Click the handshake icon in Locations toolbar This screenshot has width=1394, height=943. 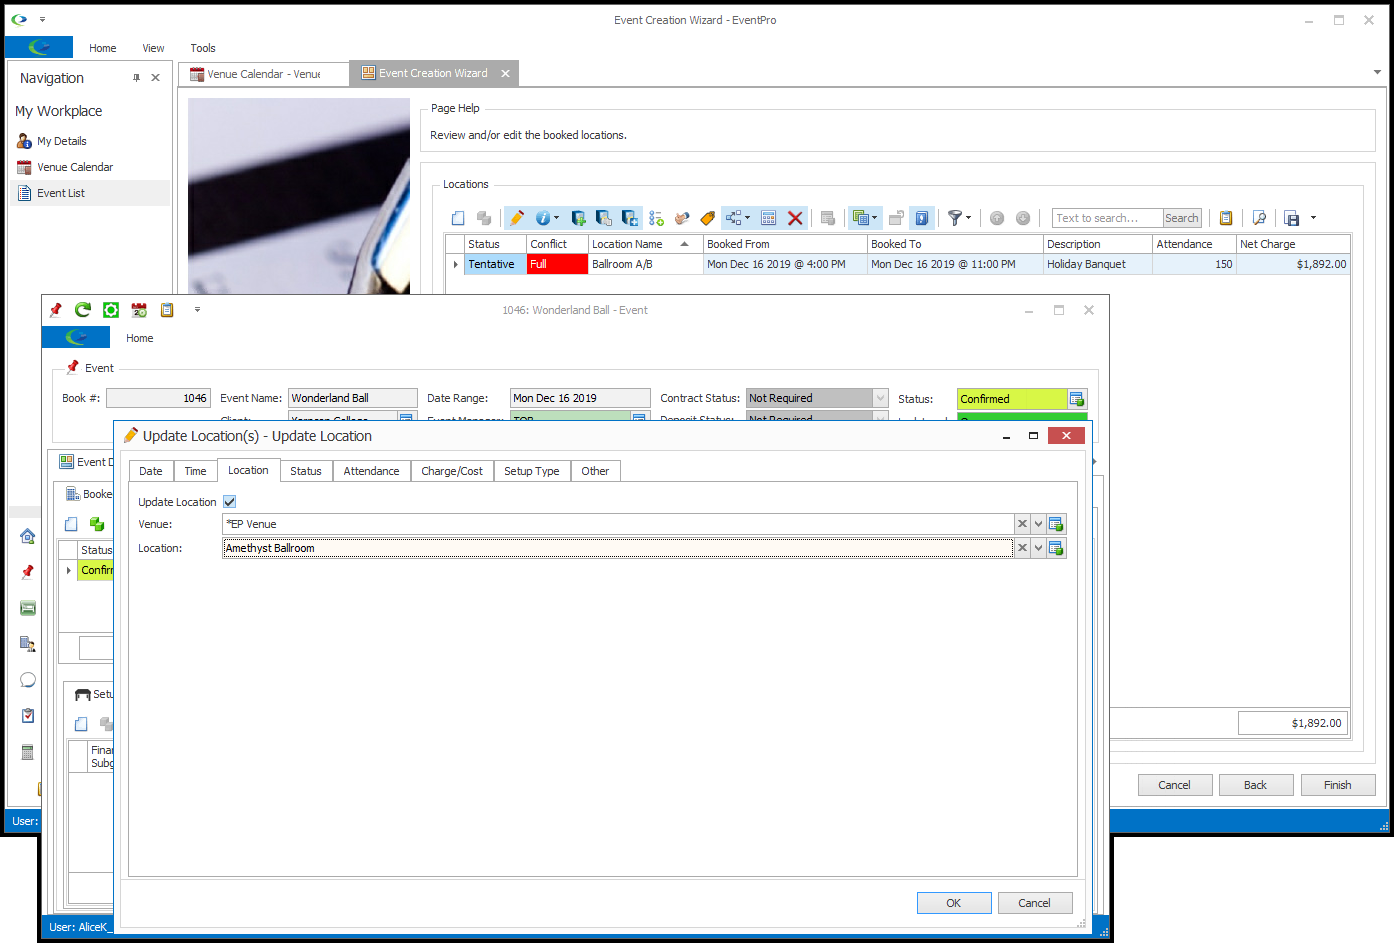(682, 218)
